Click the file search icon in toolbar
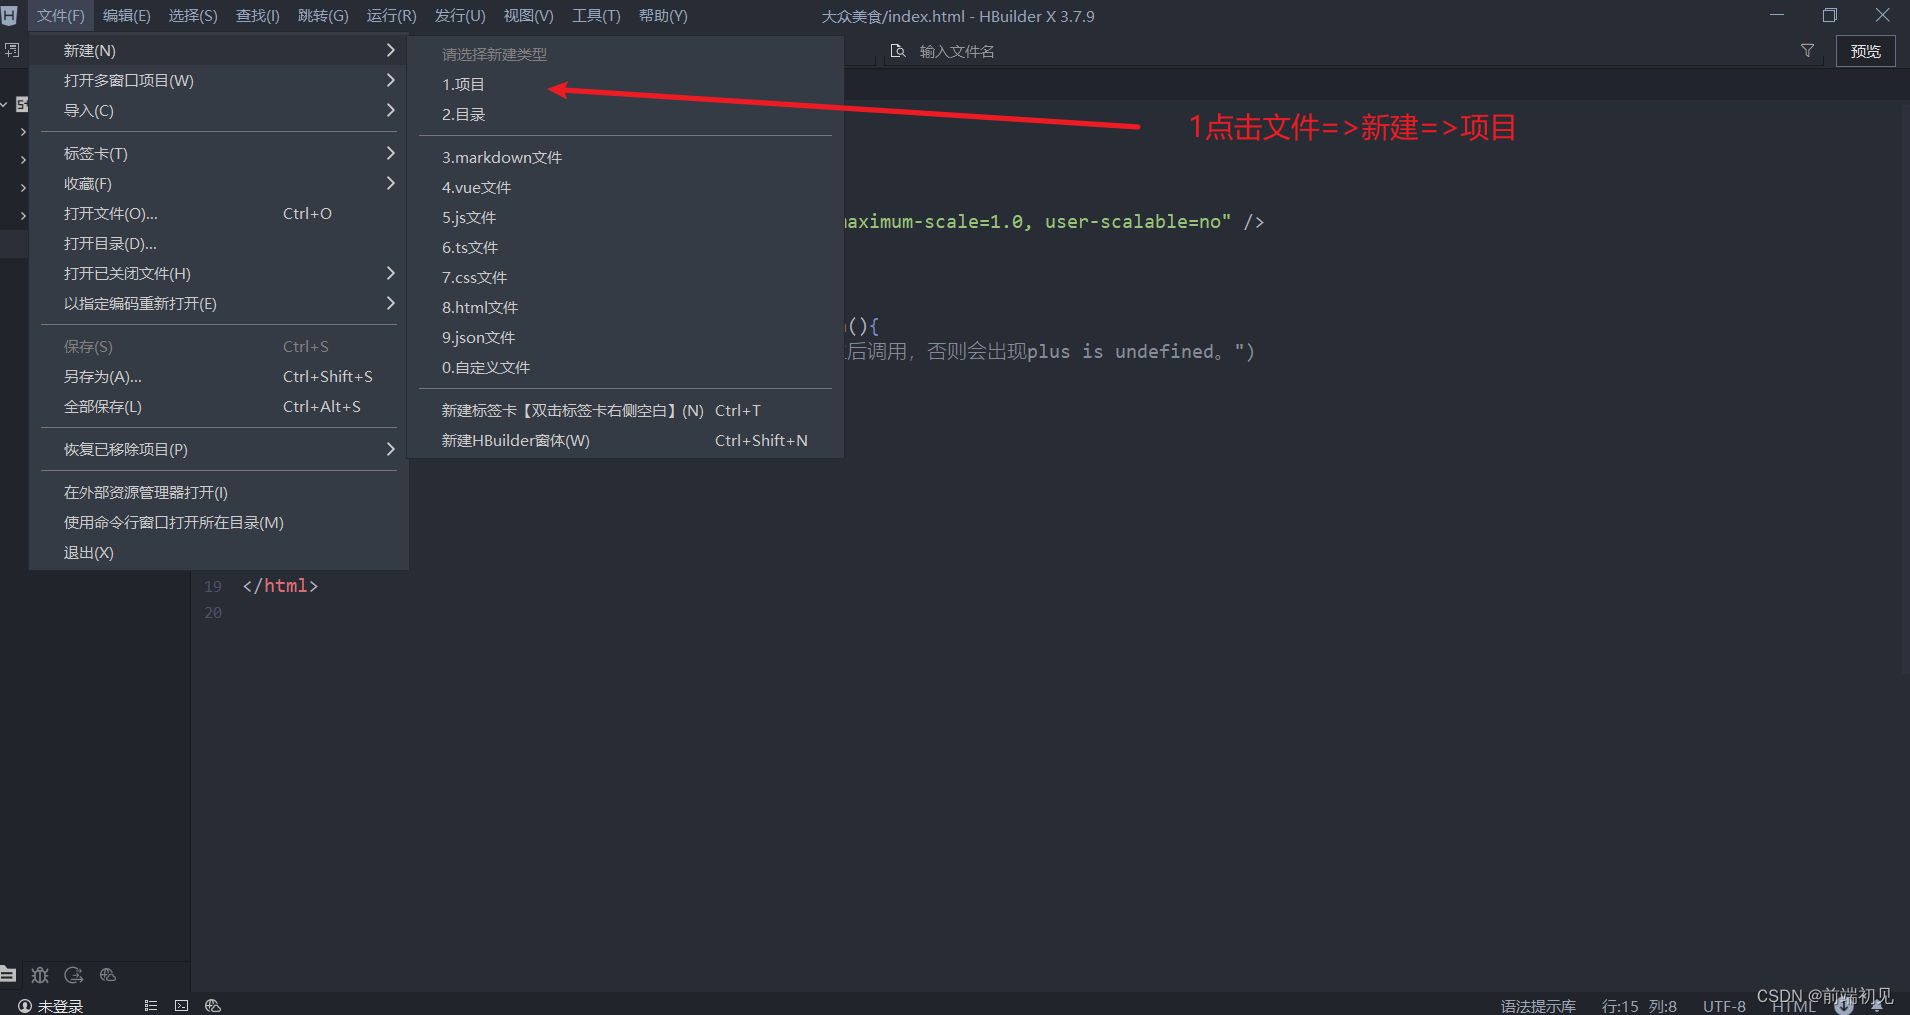This screenshot has height=1015, width=1910. (898, 51)
